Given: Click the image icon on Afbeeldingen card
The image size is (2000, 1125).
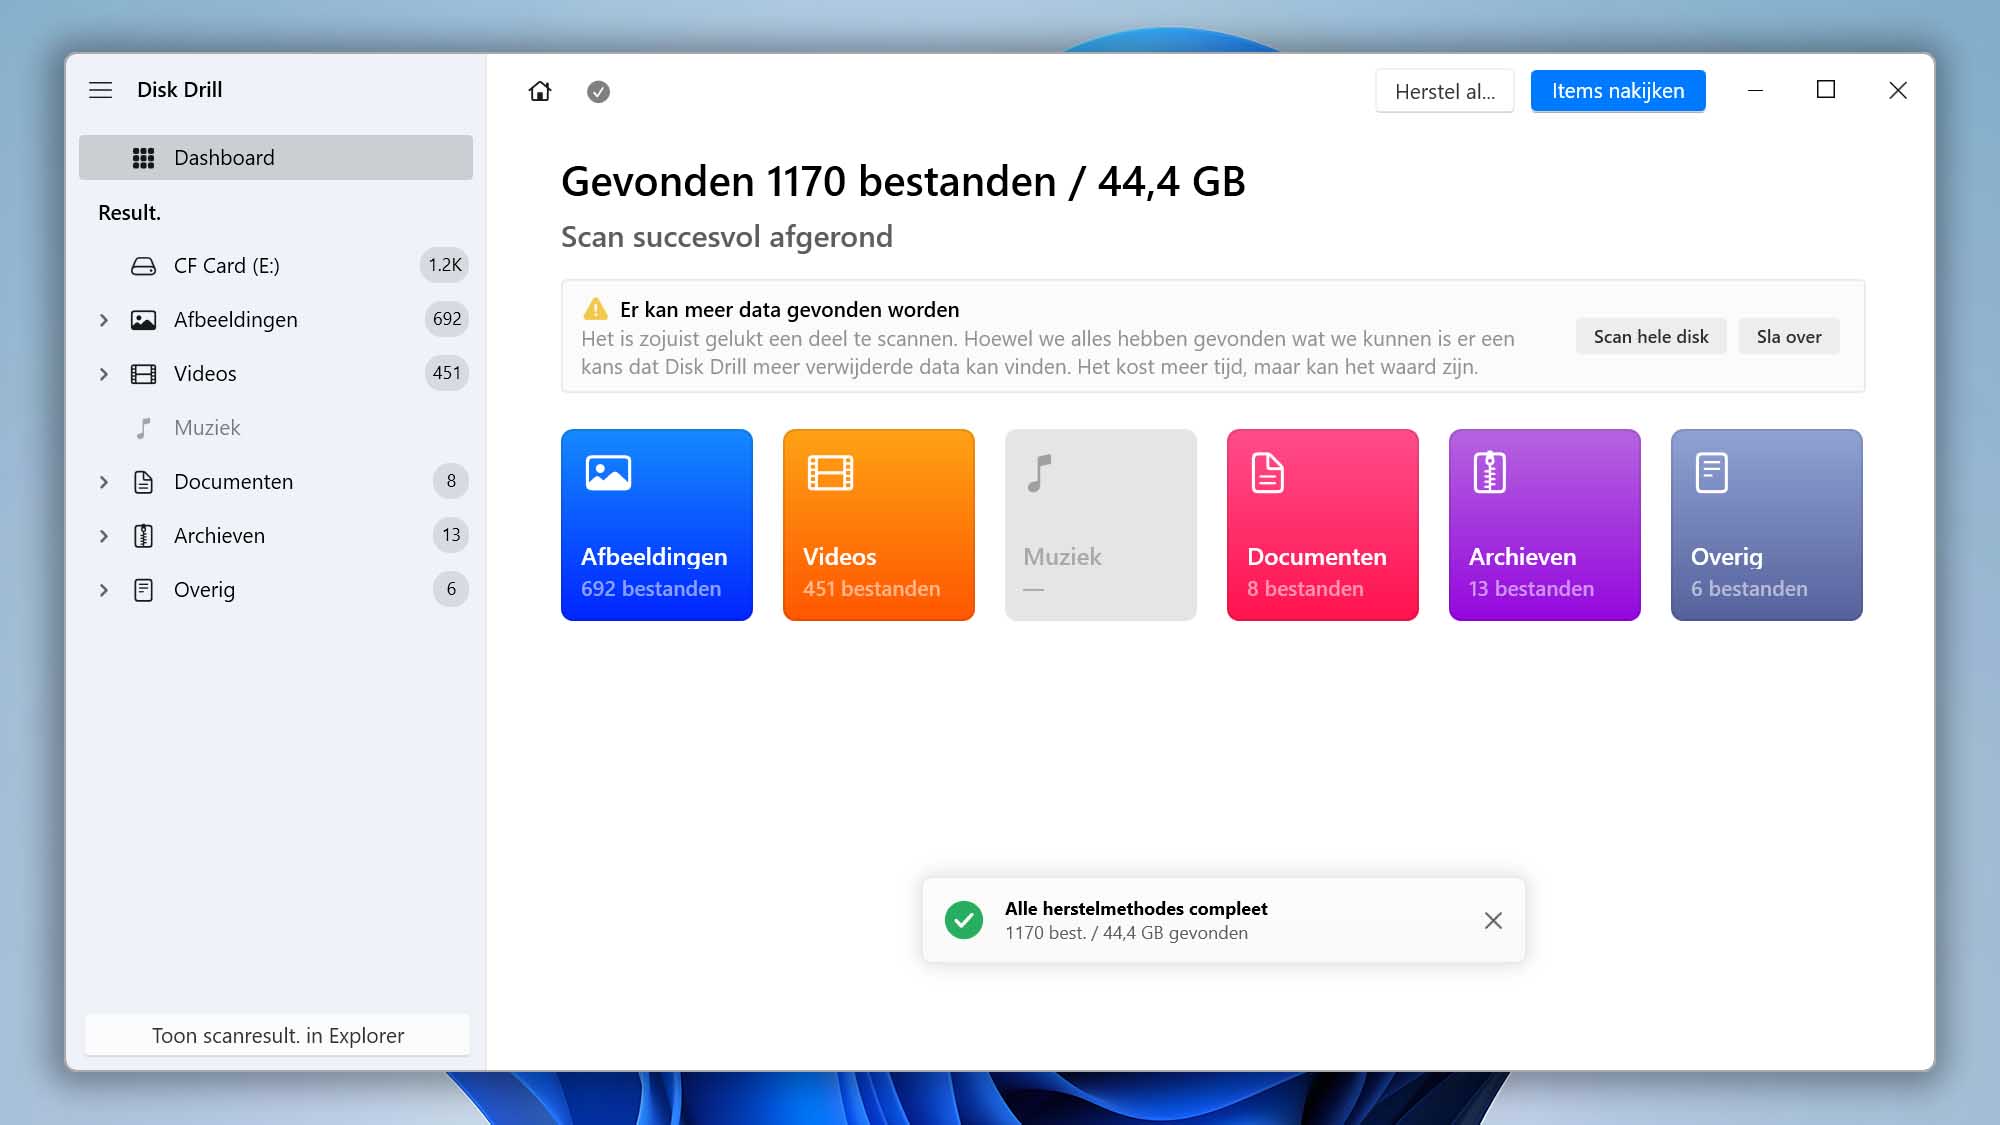Looking at the screenshot, I should (x=608, y=472).
